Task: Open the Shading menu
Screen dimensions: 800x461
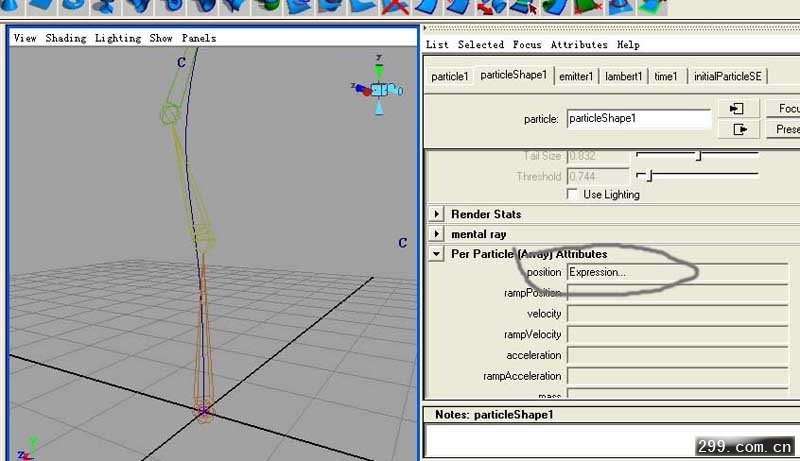Action: pos(65,38)
